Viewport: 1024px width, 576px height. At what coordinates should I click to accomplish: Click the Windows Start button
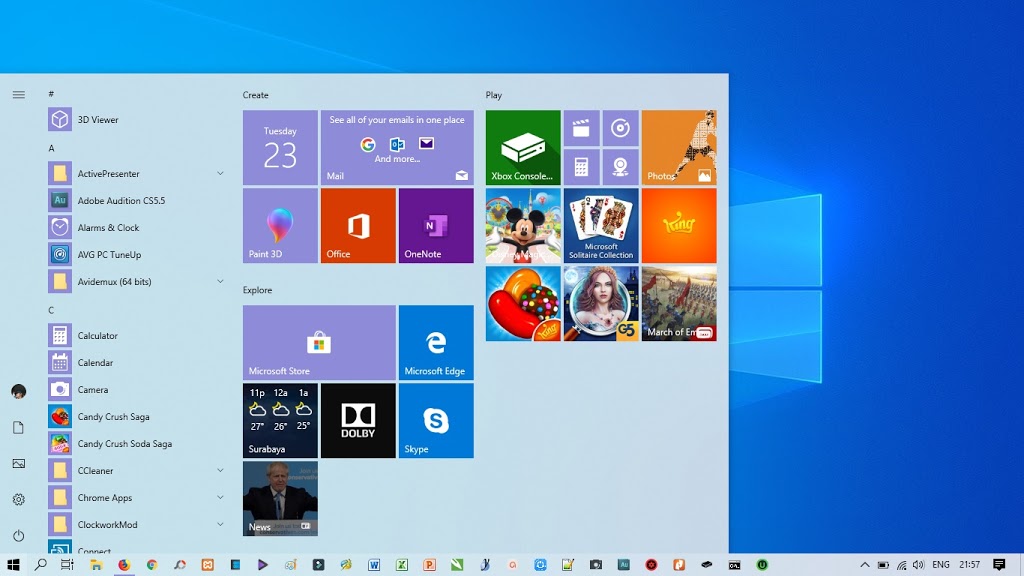point(13,564)
